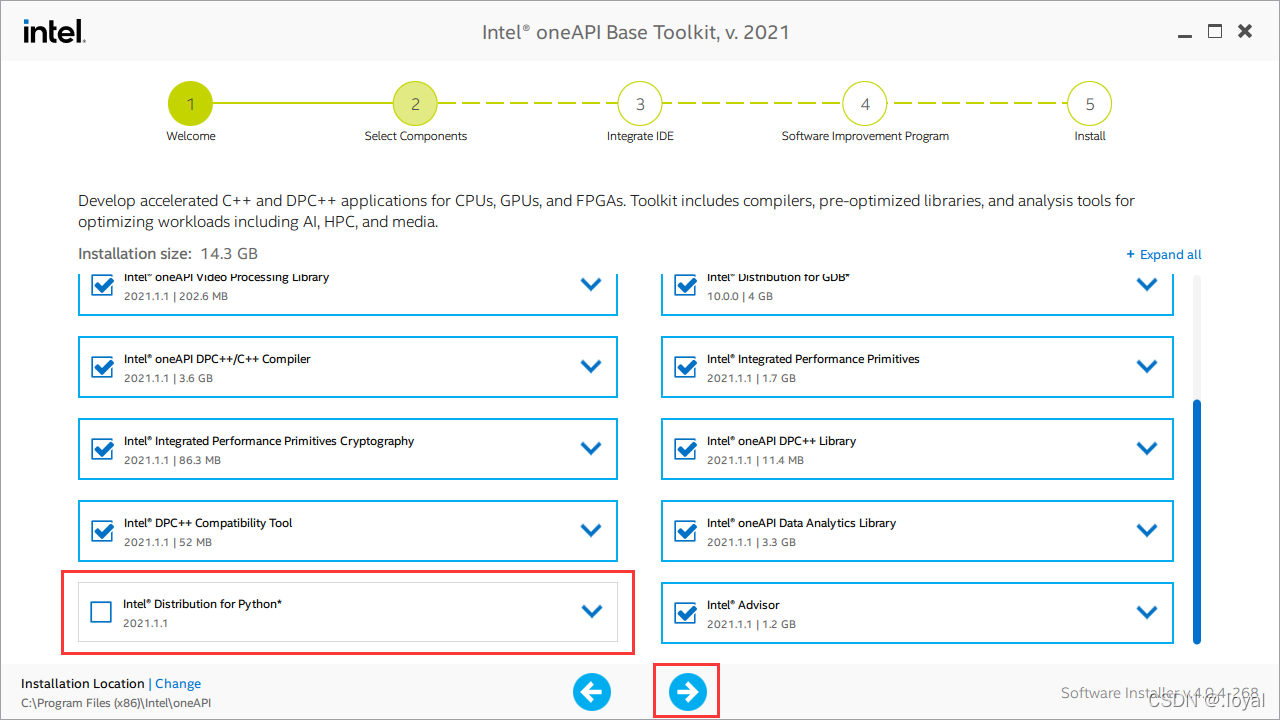Open step 4 Software Improvement Program
Viewport: 1280px width, 720px height.
(x=865, y=103)
